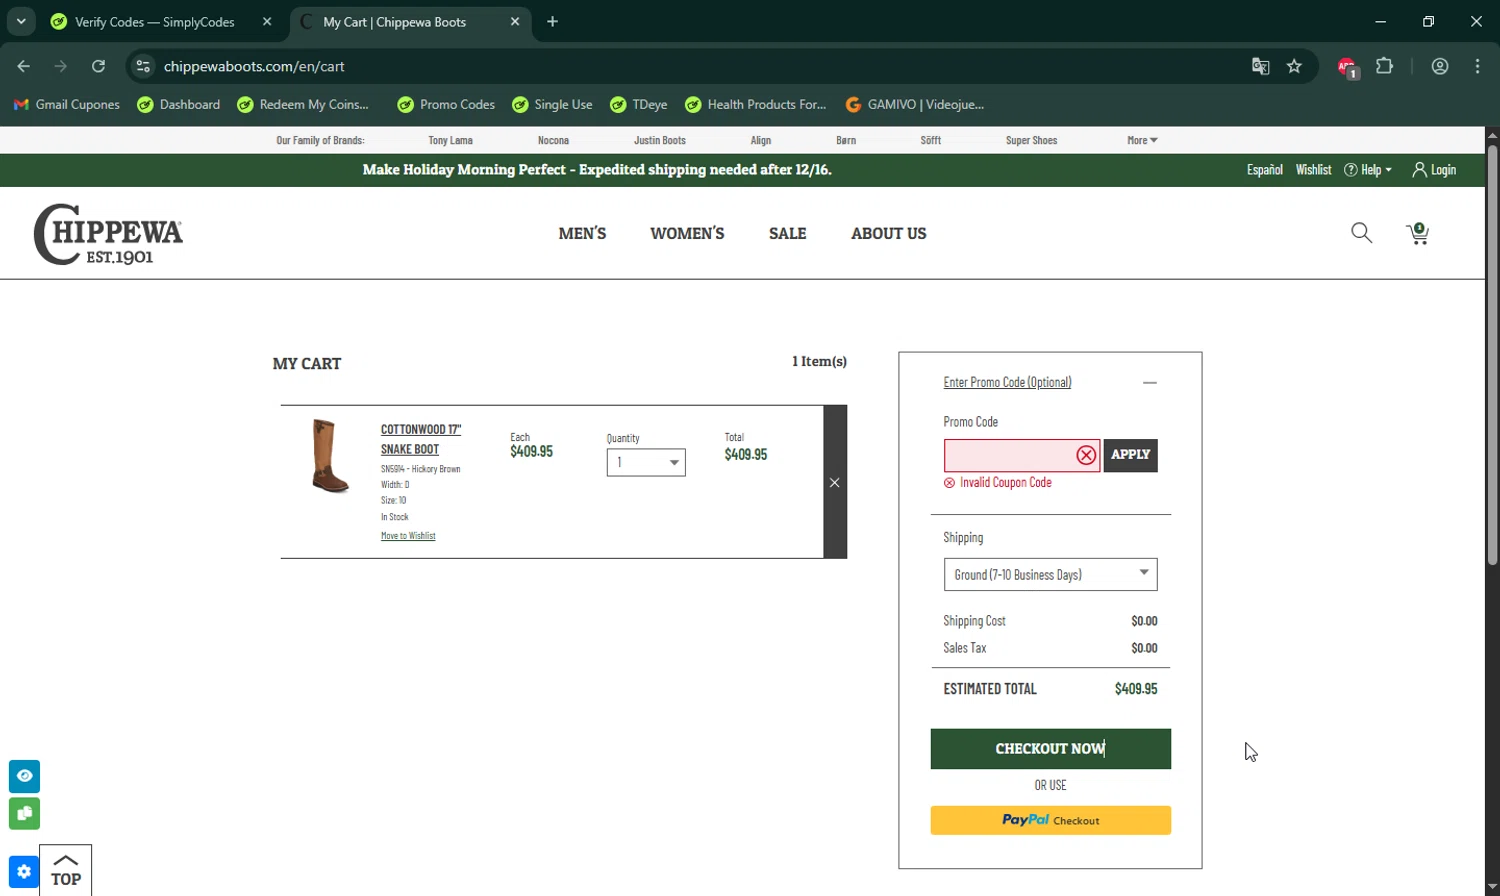
Task: Click the Chippewa Est. 1901 logo
Action: tap(108, 234)
